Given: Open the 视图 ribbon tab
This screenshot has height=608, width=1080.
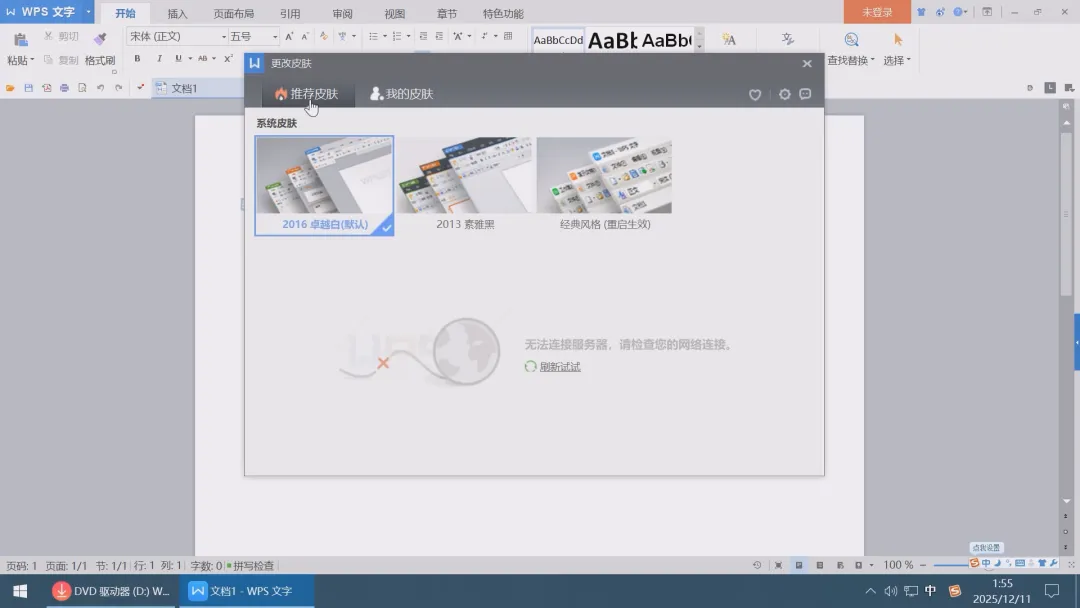Looking at the screenshot, I should pyautogui.click(x=395, y=14).
